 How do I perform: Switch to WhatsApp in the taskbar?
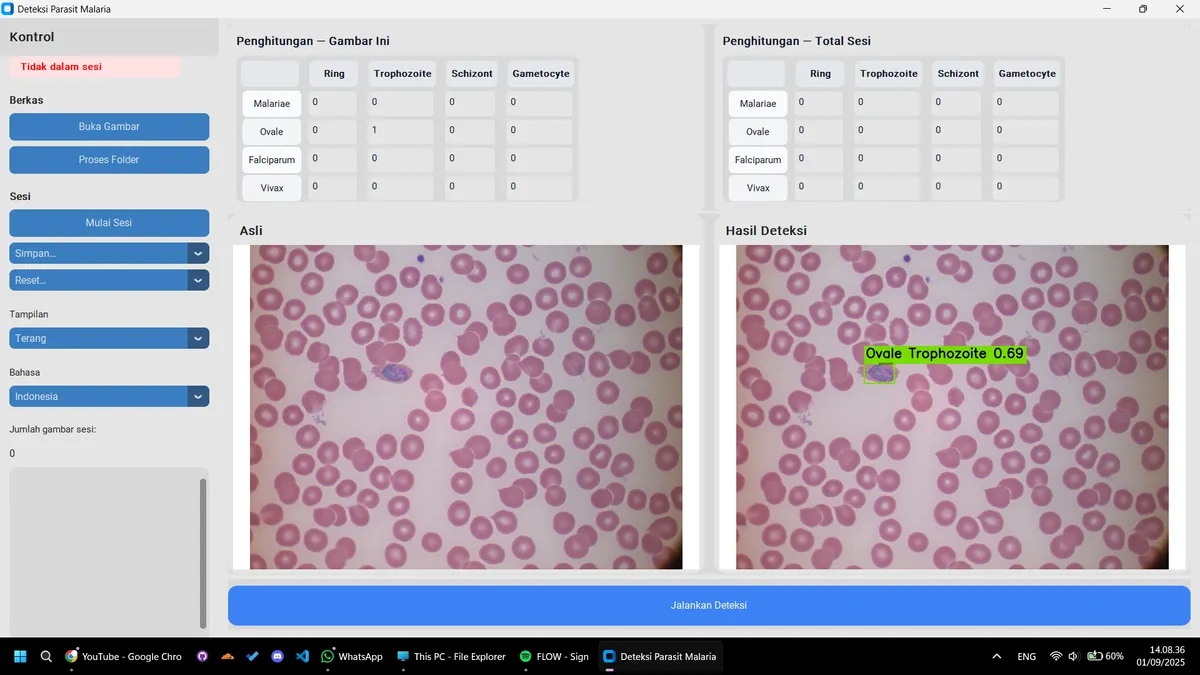pos(352,657)
